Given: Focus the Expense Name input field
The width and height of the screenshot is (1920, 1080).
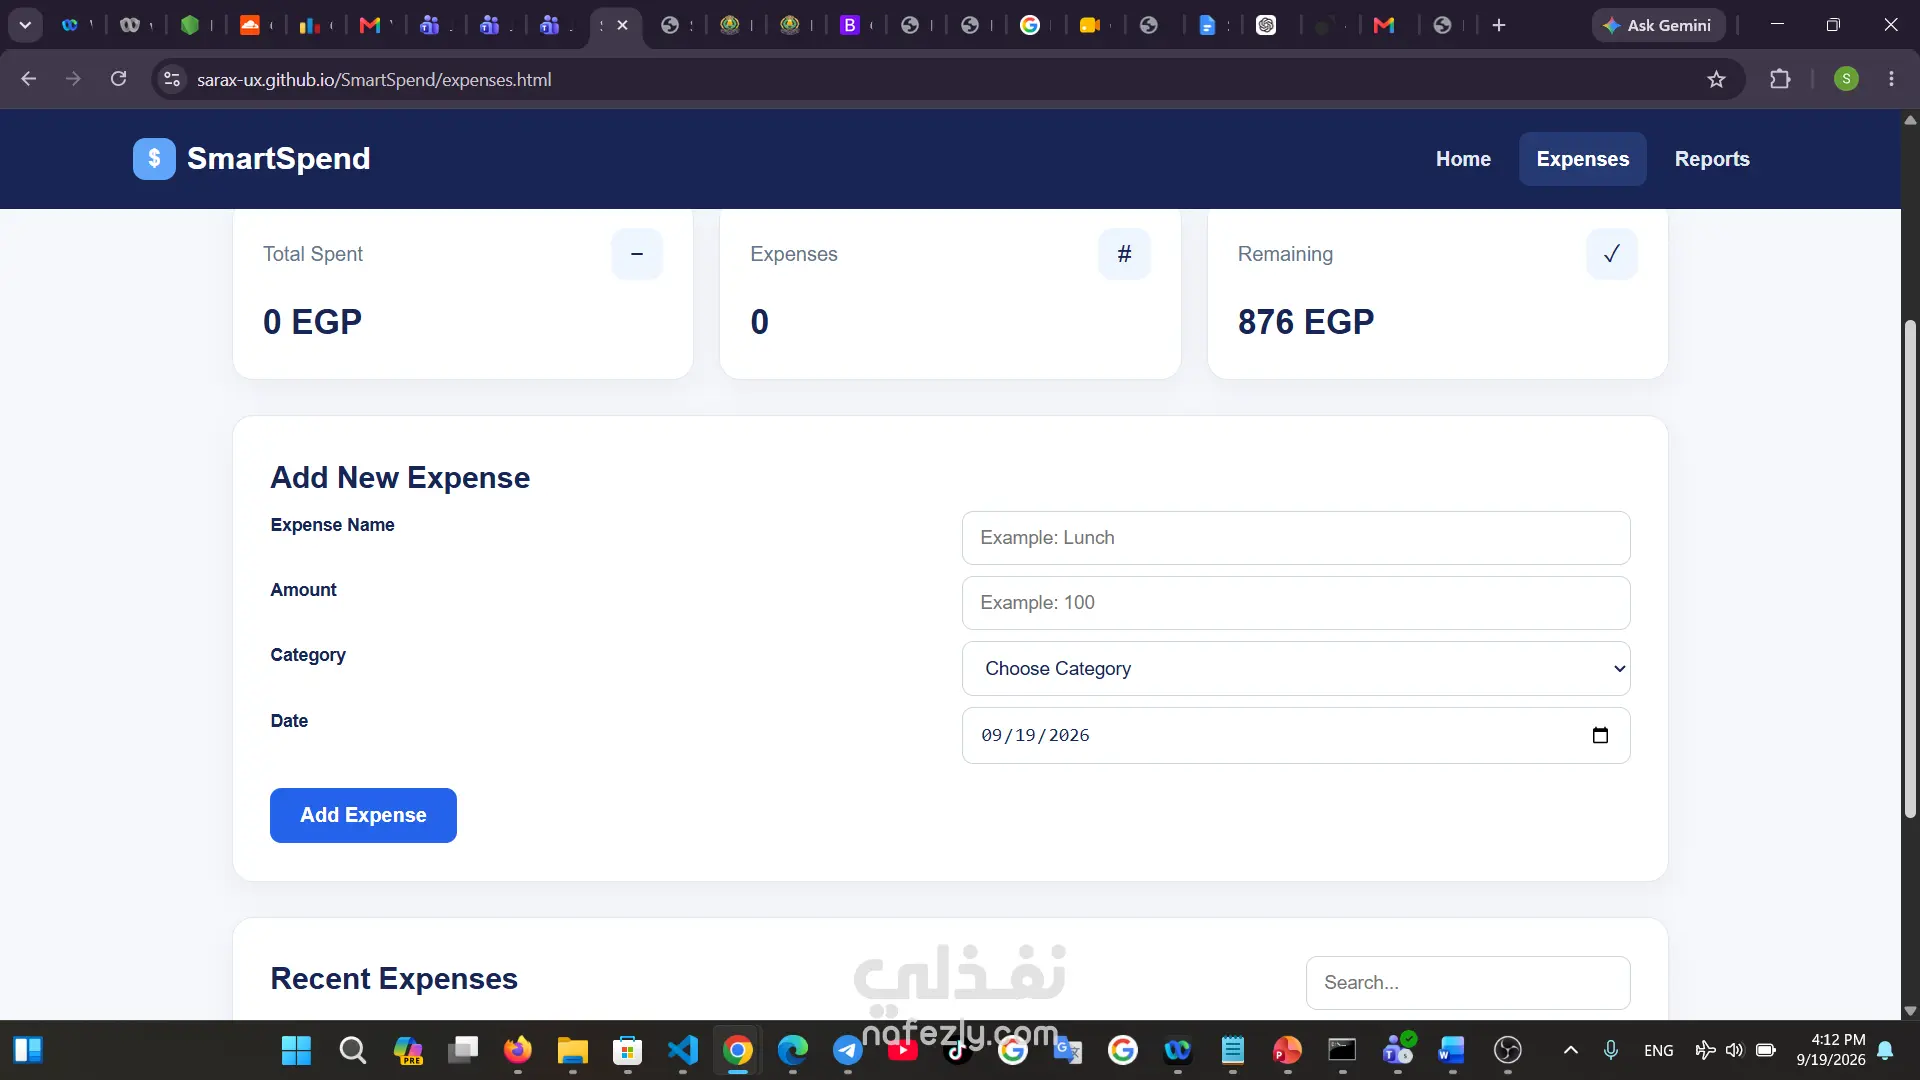Looking at the screenshot, I should click(1296, 538).
